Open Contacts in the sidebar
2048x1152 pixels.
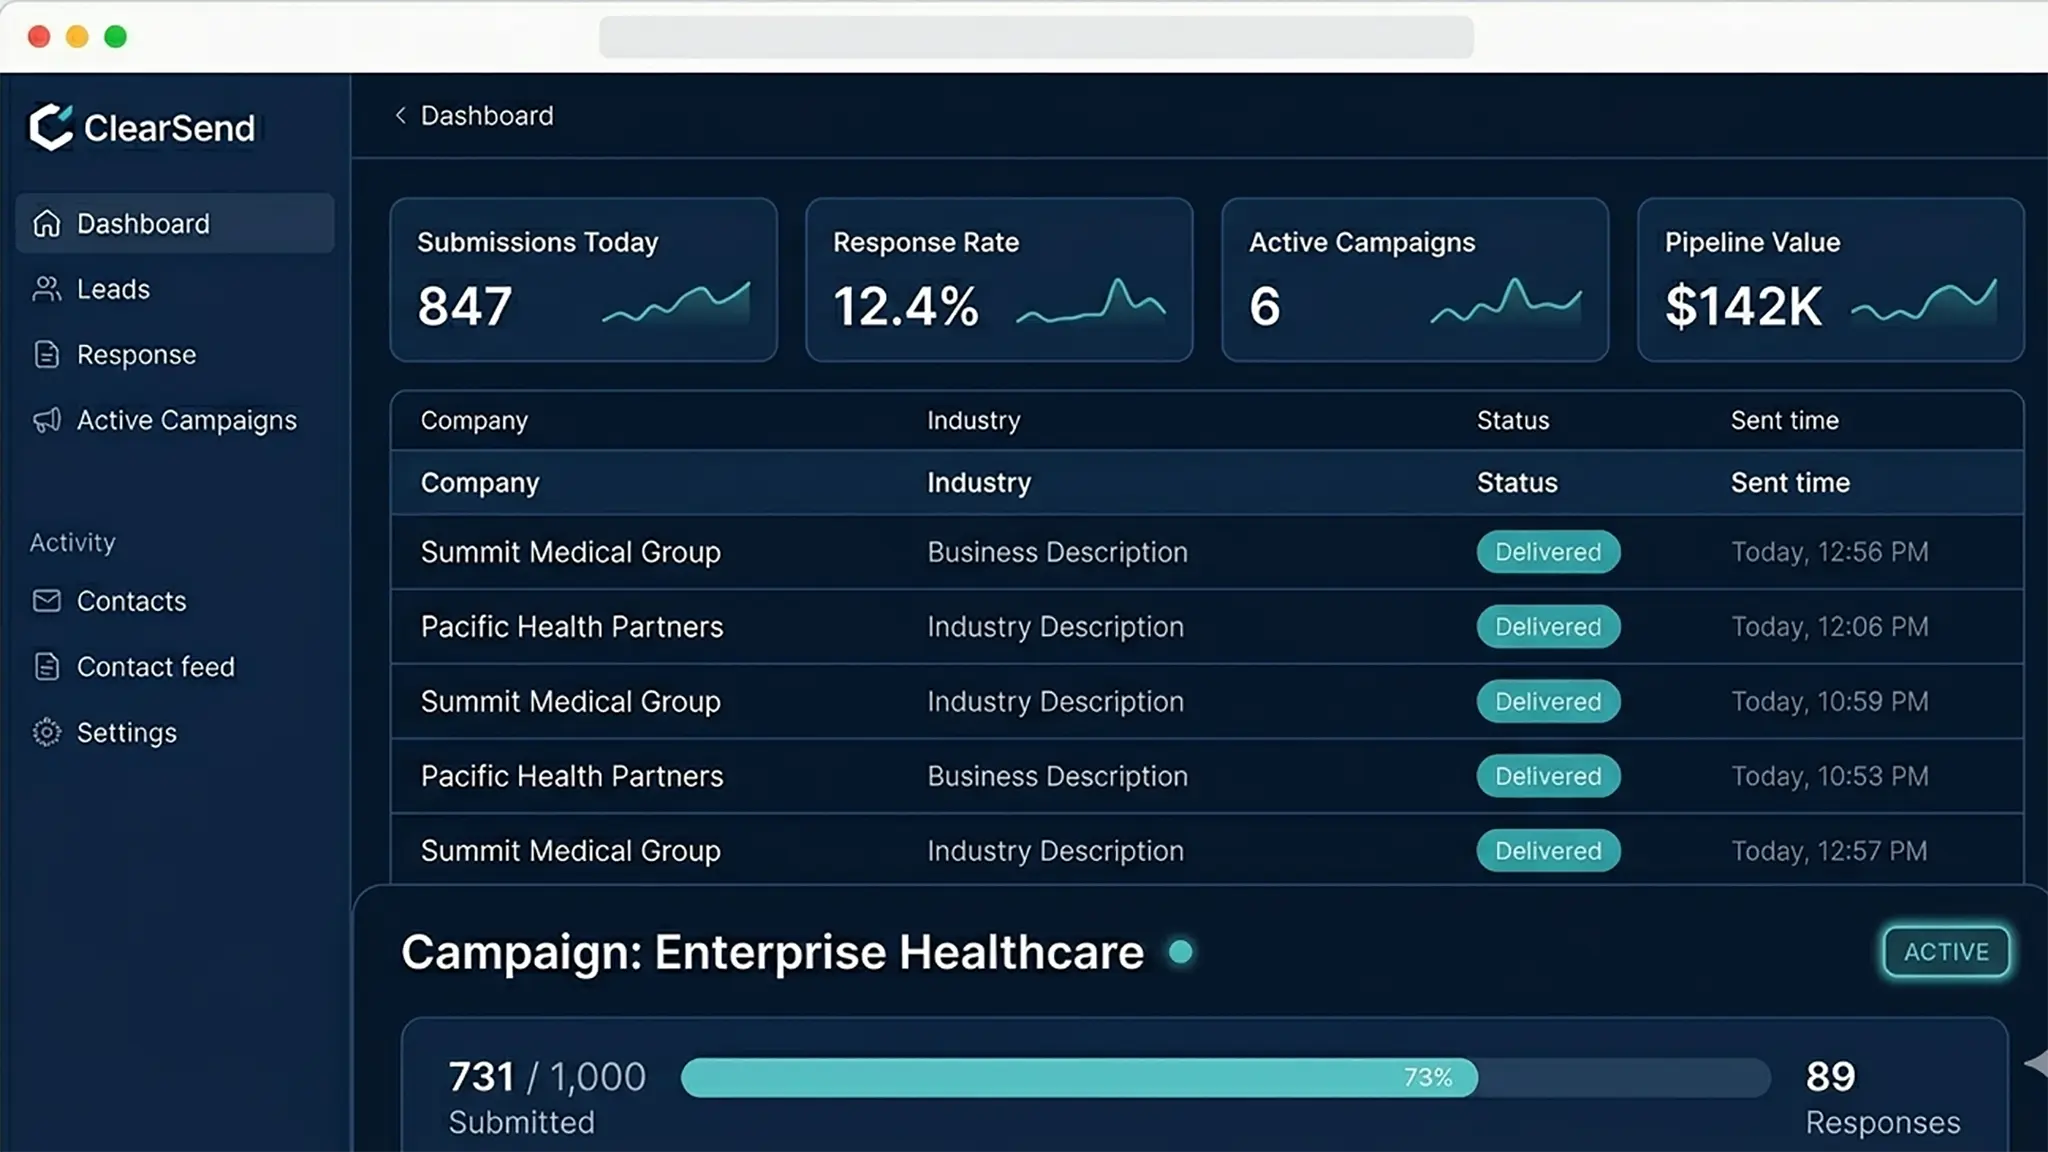pos(175,600)
